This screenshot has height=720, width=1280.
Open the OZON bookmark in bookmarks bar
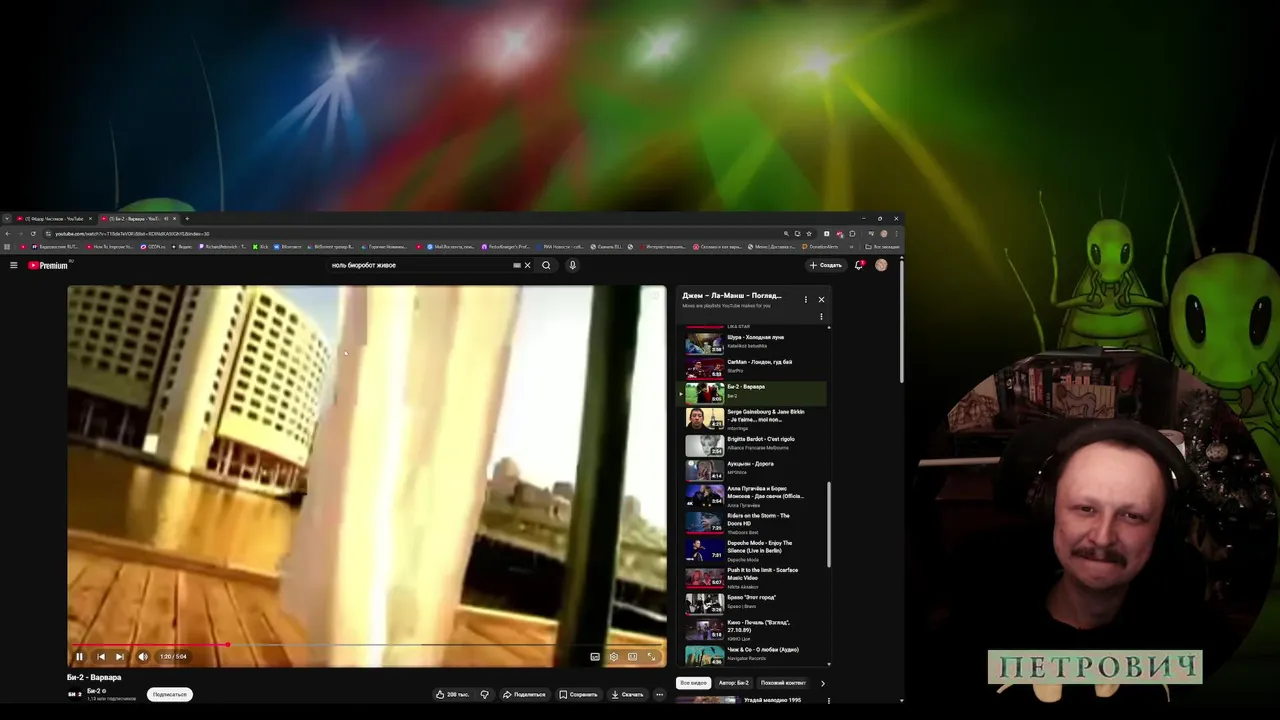pos(154,246)
